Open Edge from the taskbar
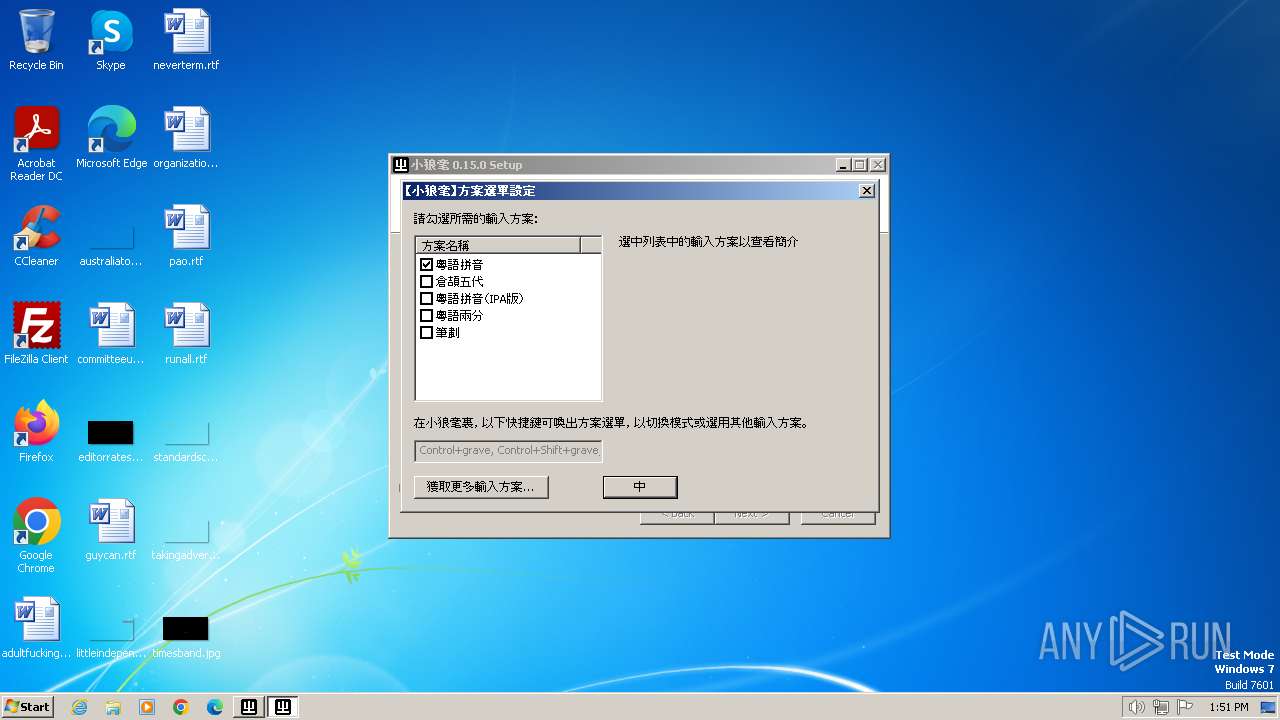1280x720 pixels. [215, 707]
